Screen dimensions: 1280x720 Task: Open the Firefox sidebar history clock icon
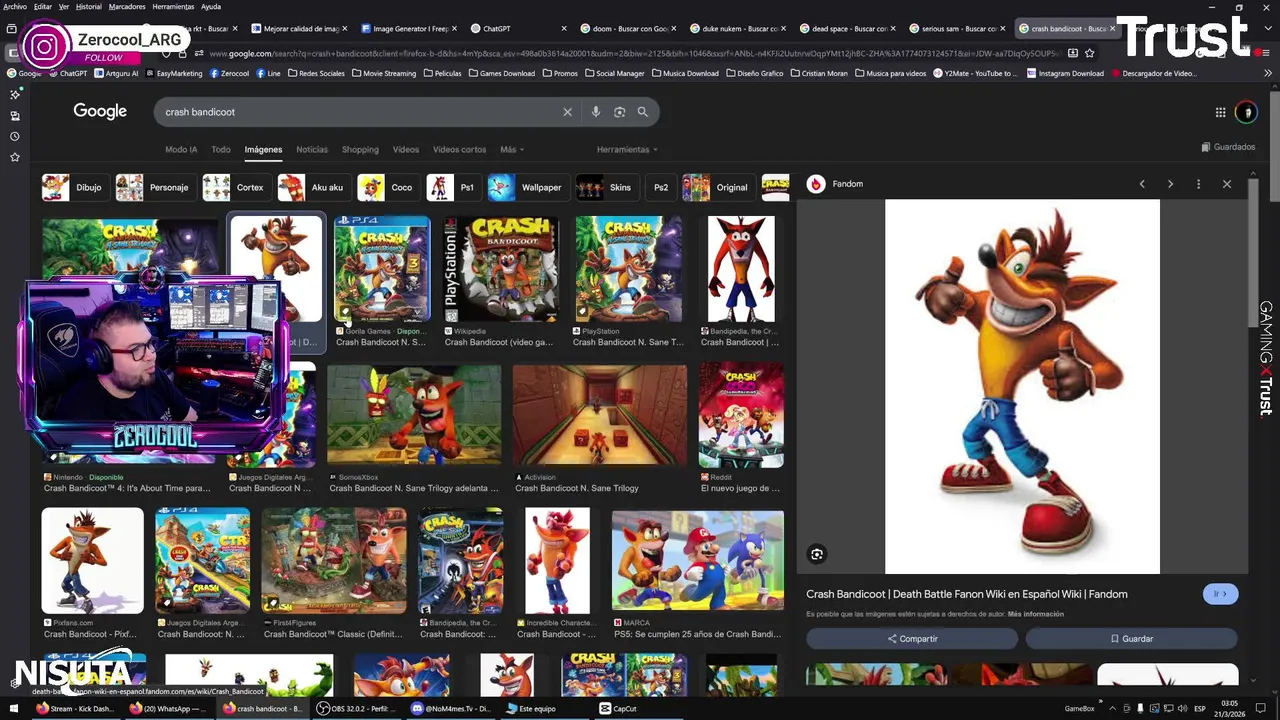coord(15,136)
